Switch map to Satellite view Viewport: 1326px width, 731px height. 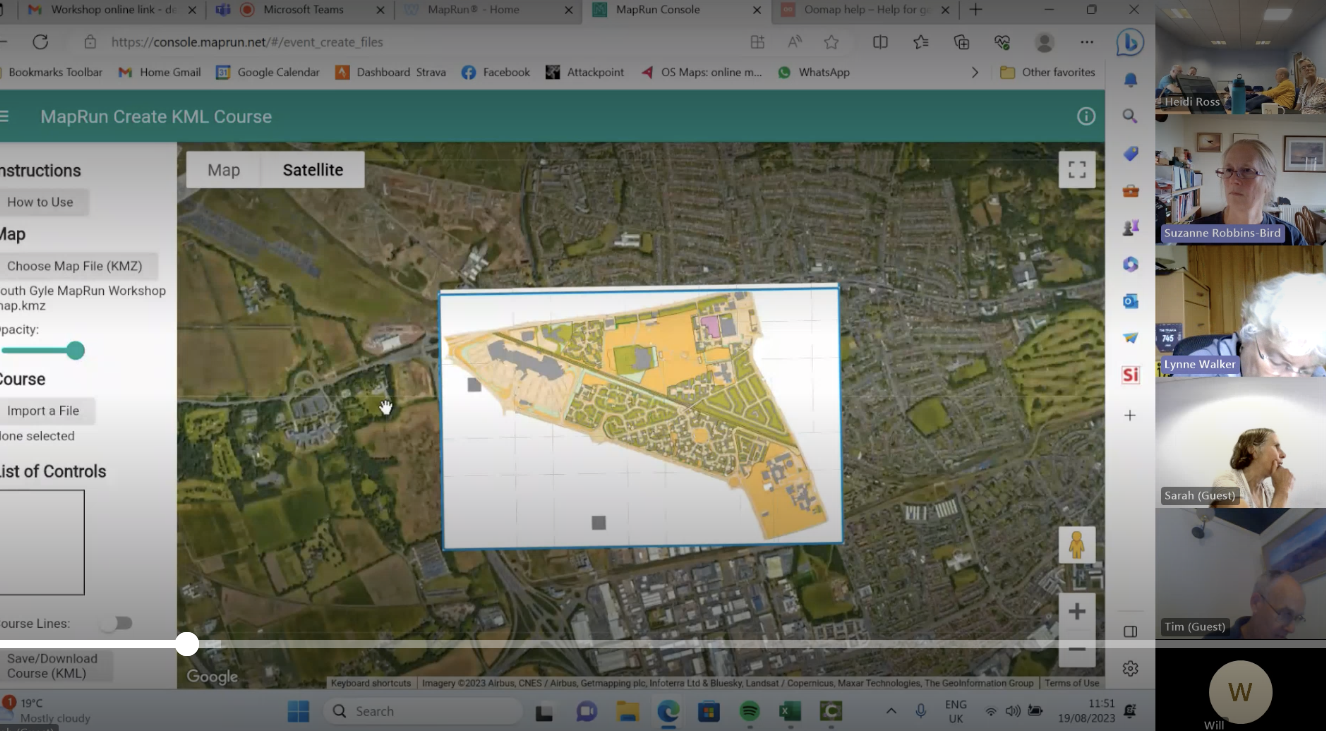(312, 170)
